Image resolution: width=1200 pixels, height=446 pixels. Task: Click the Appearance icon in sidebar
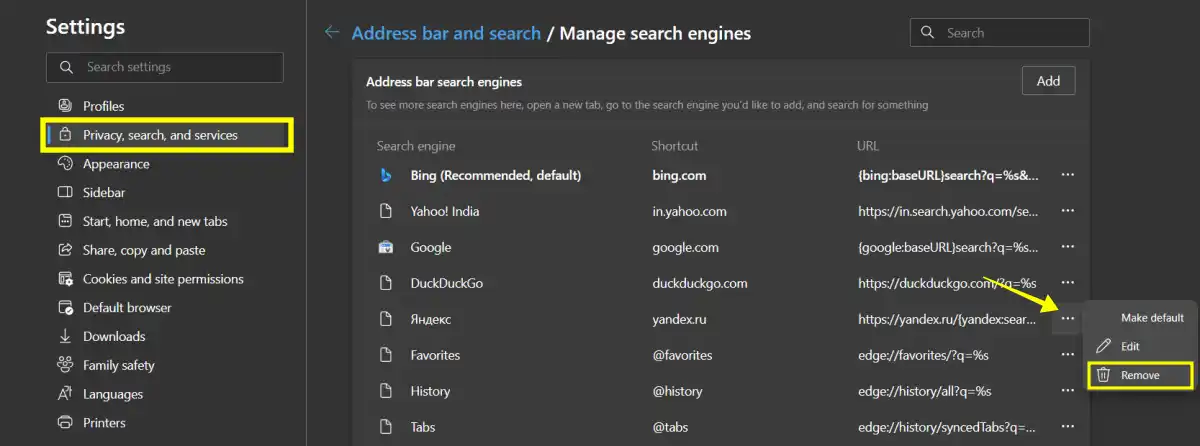pyautogui.click(x=66, y=163)
